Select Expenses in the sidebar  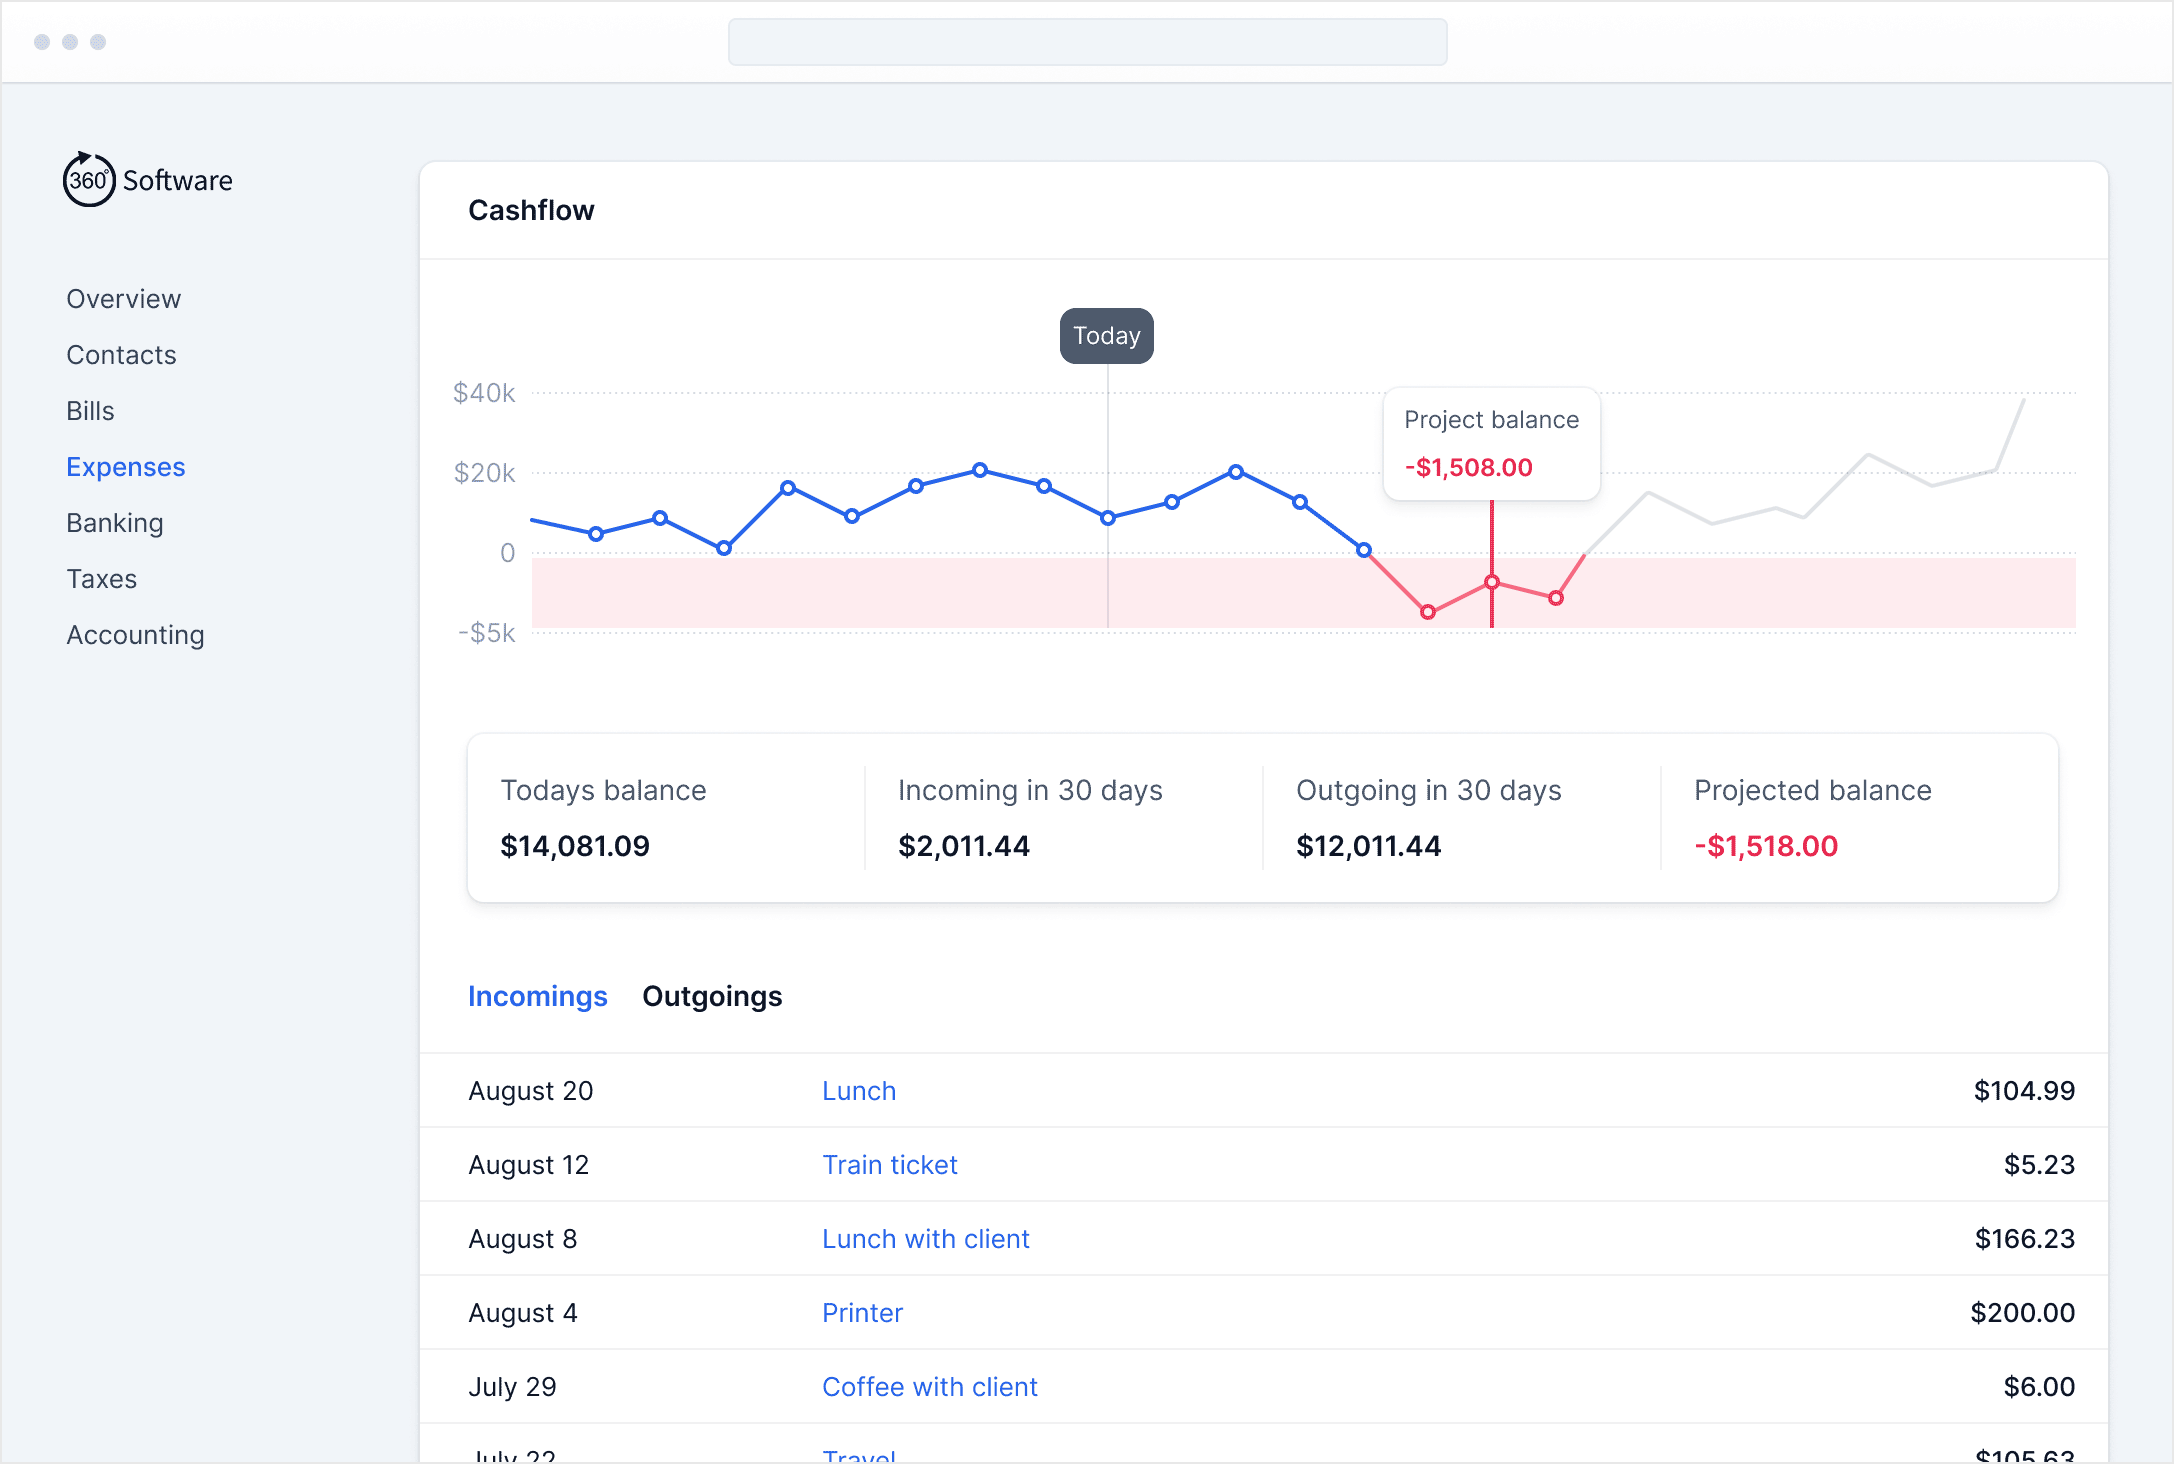point(125,467)
